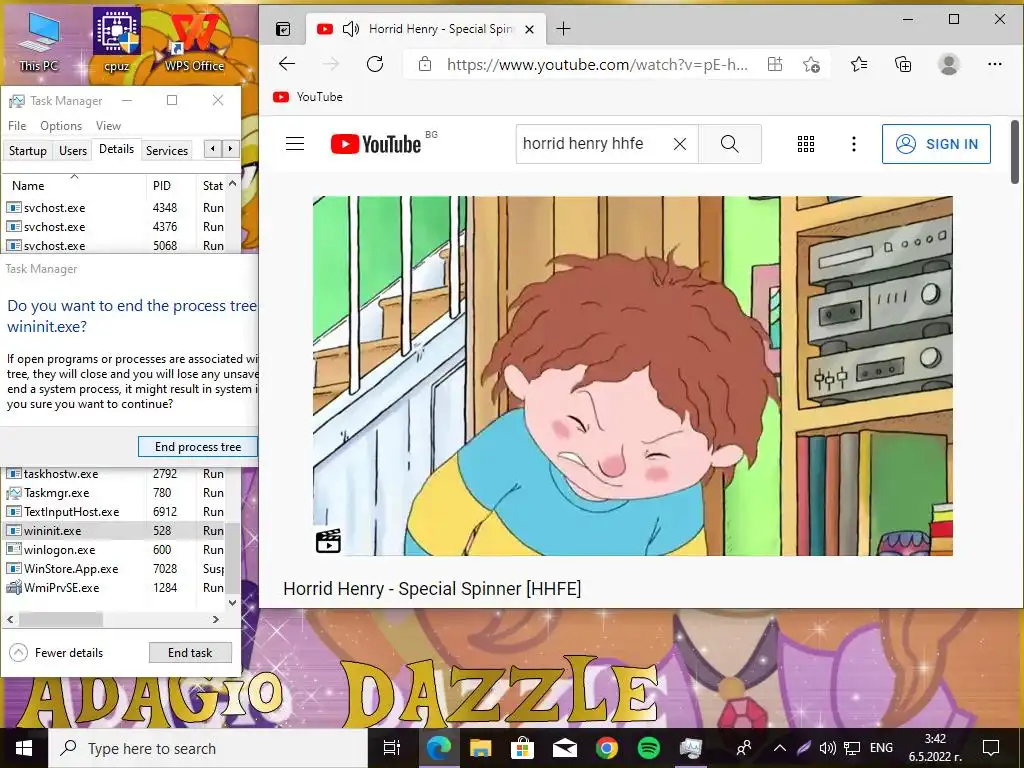Refresh the YouTube page

click(375, 64)
